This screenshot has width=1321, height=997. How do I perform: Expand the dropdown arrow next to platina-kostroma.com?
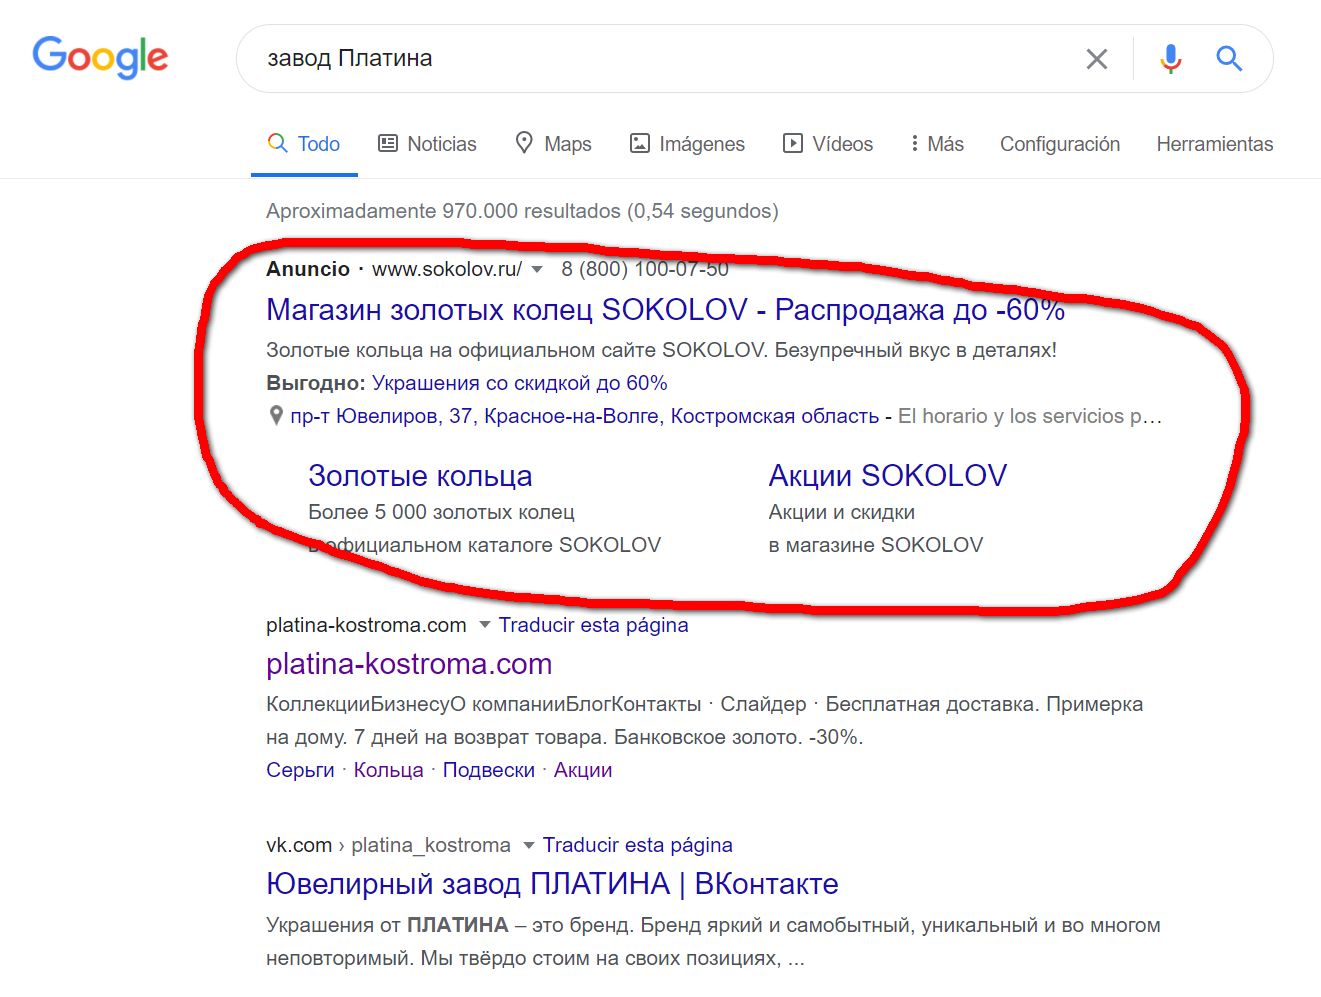[x=485, y=625]
